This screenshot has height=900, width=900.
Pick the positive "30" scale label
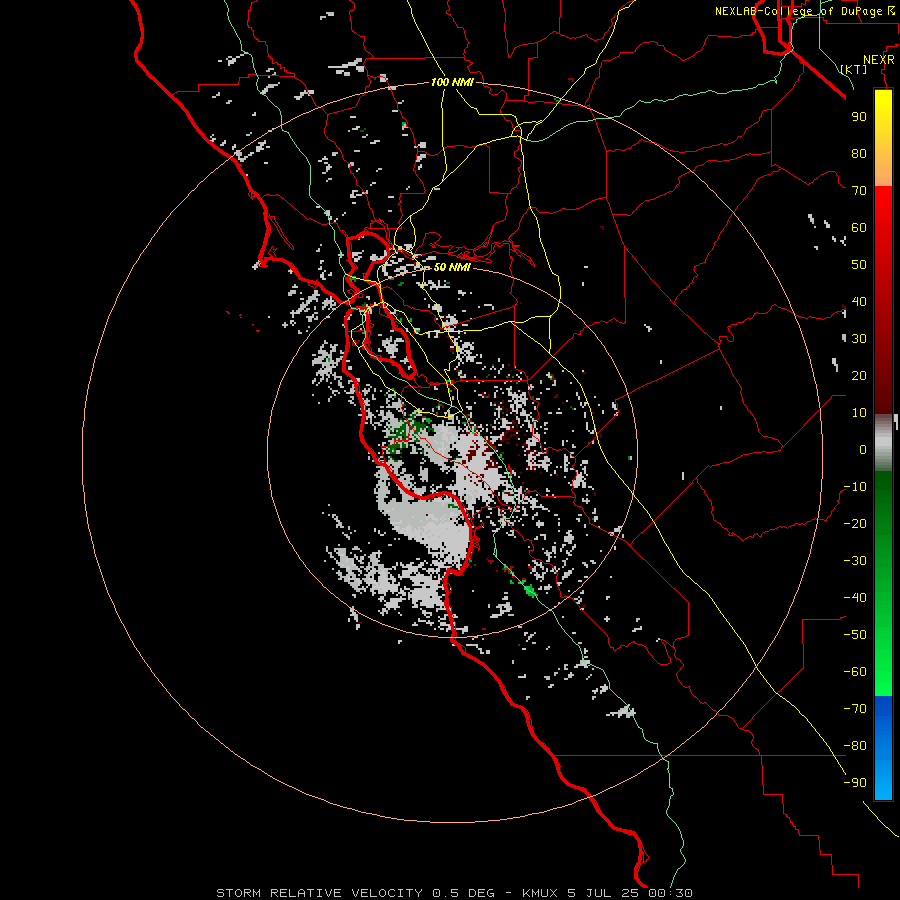[859, 339]
